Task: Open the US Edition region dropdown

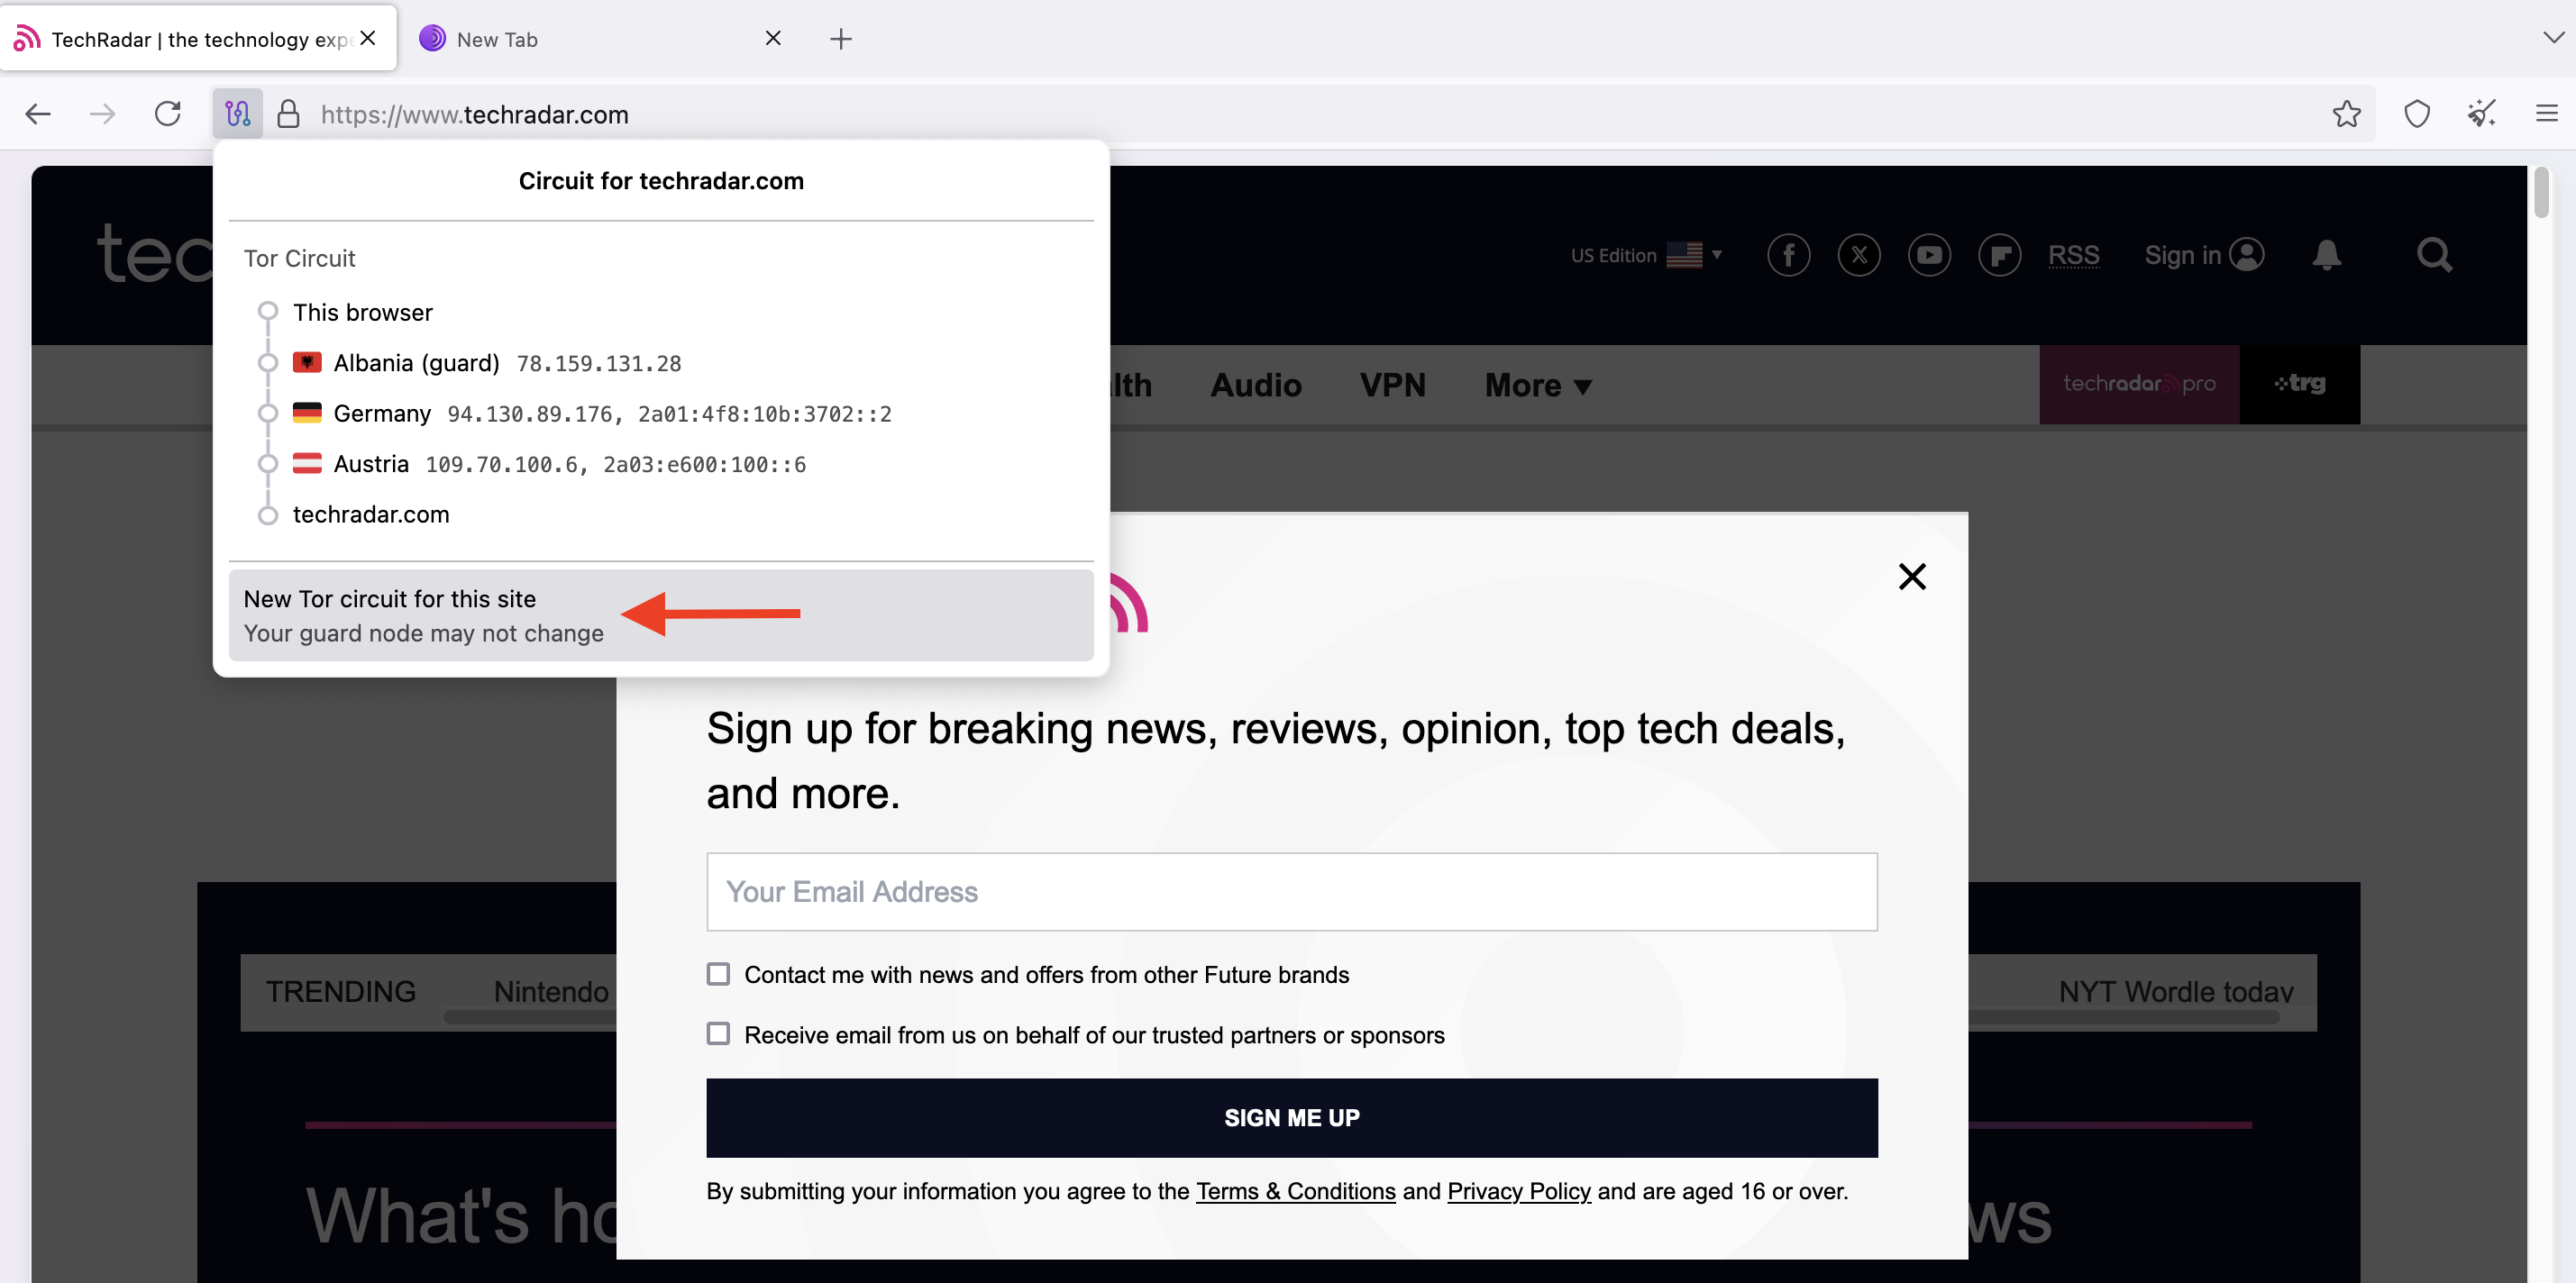Action: 1646,255
